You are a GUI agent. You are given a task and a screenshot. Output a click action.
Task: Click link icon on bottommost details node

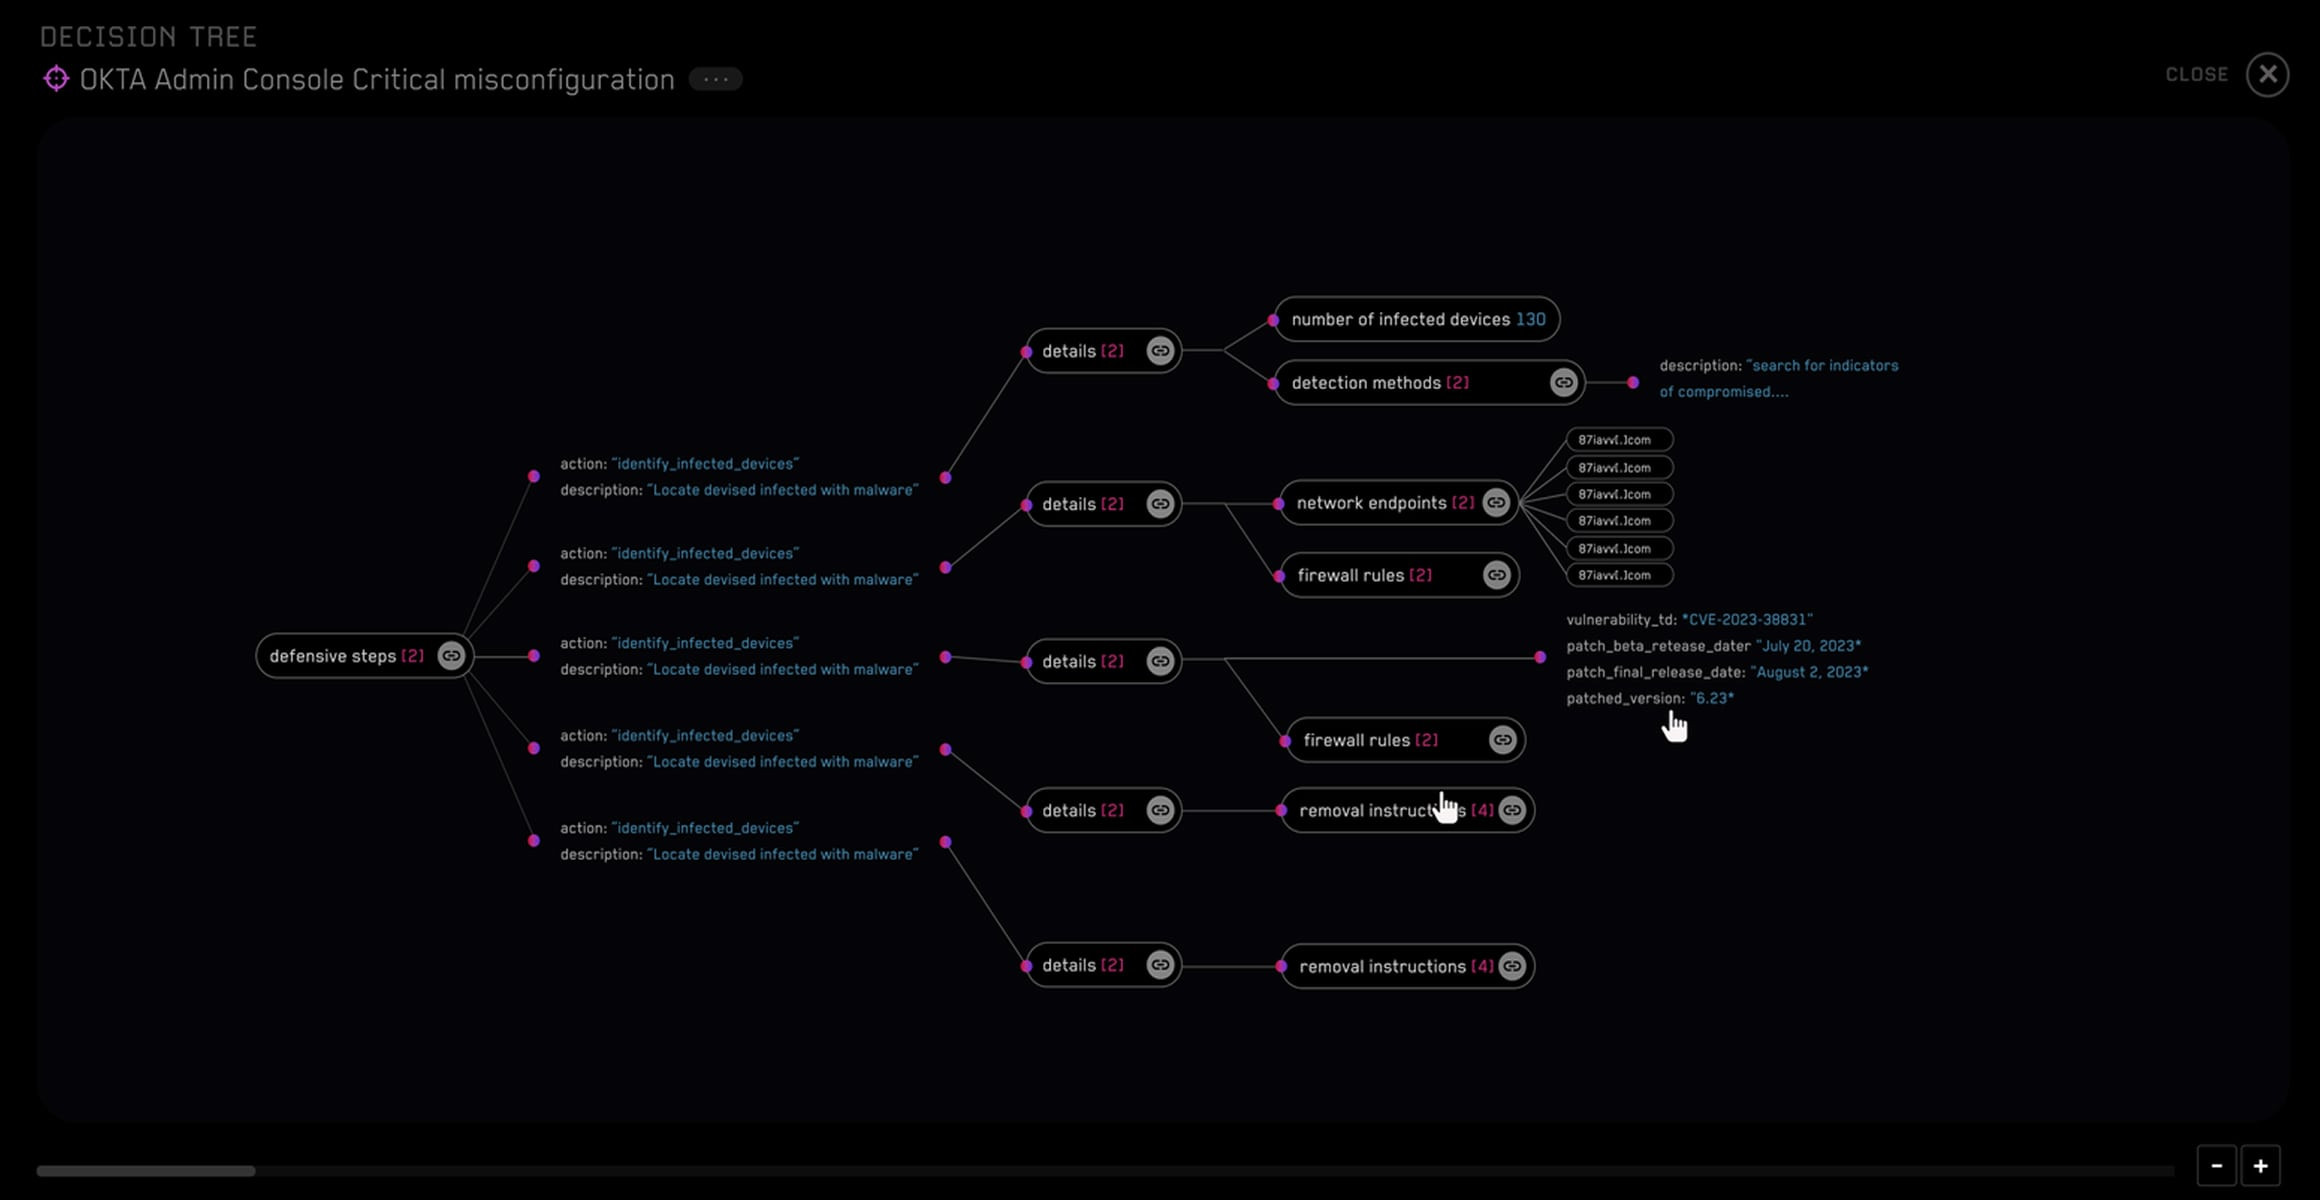[x=1160, y=965]
